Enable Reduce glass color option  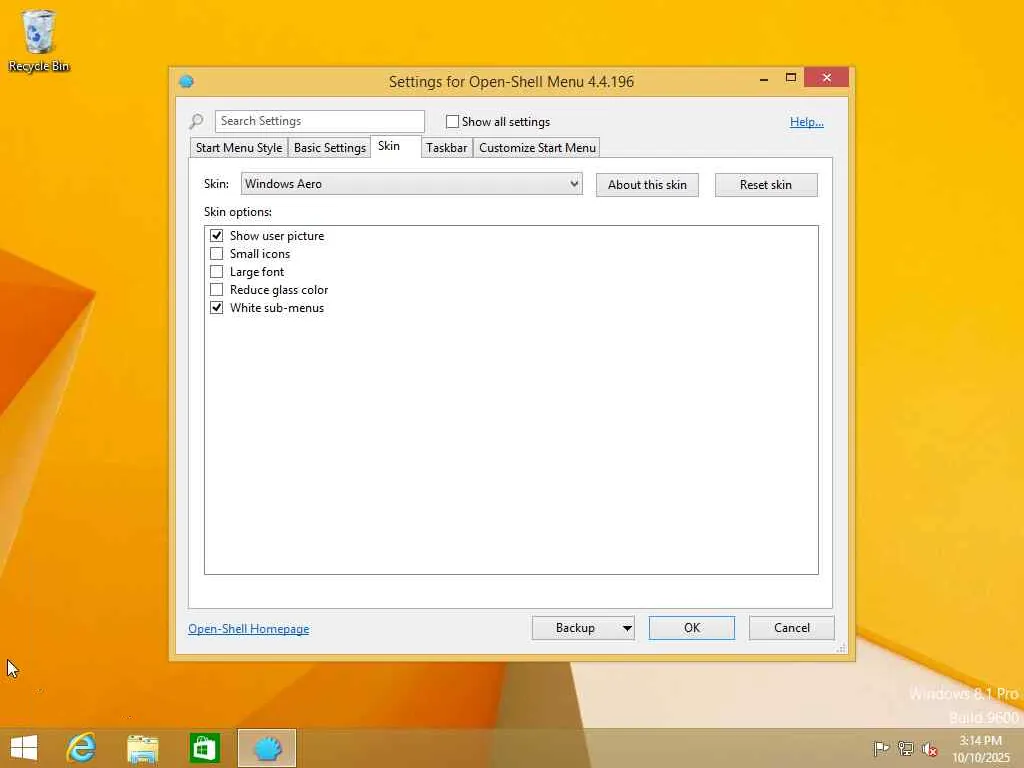tap(216, 289)
